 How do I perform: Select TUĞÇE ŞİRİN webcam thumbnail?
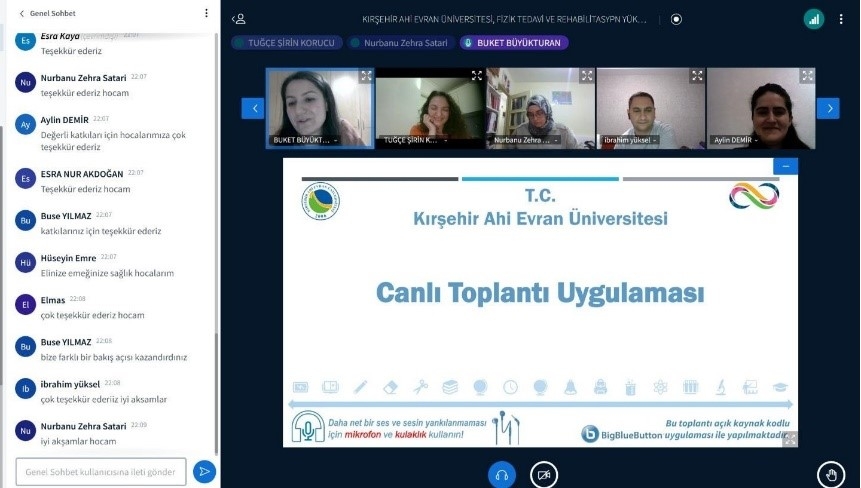point(430,108)
